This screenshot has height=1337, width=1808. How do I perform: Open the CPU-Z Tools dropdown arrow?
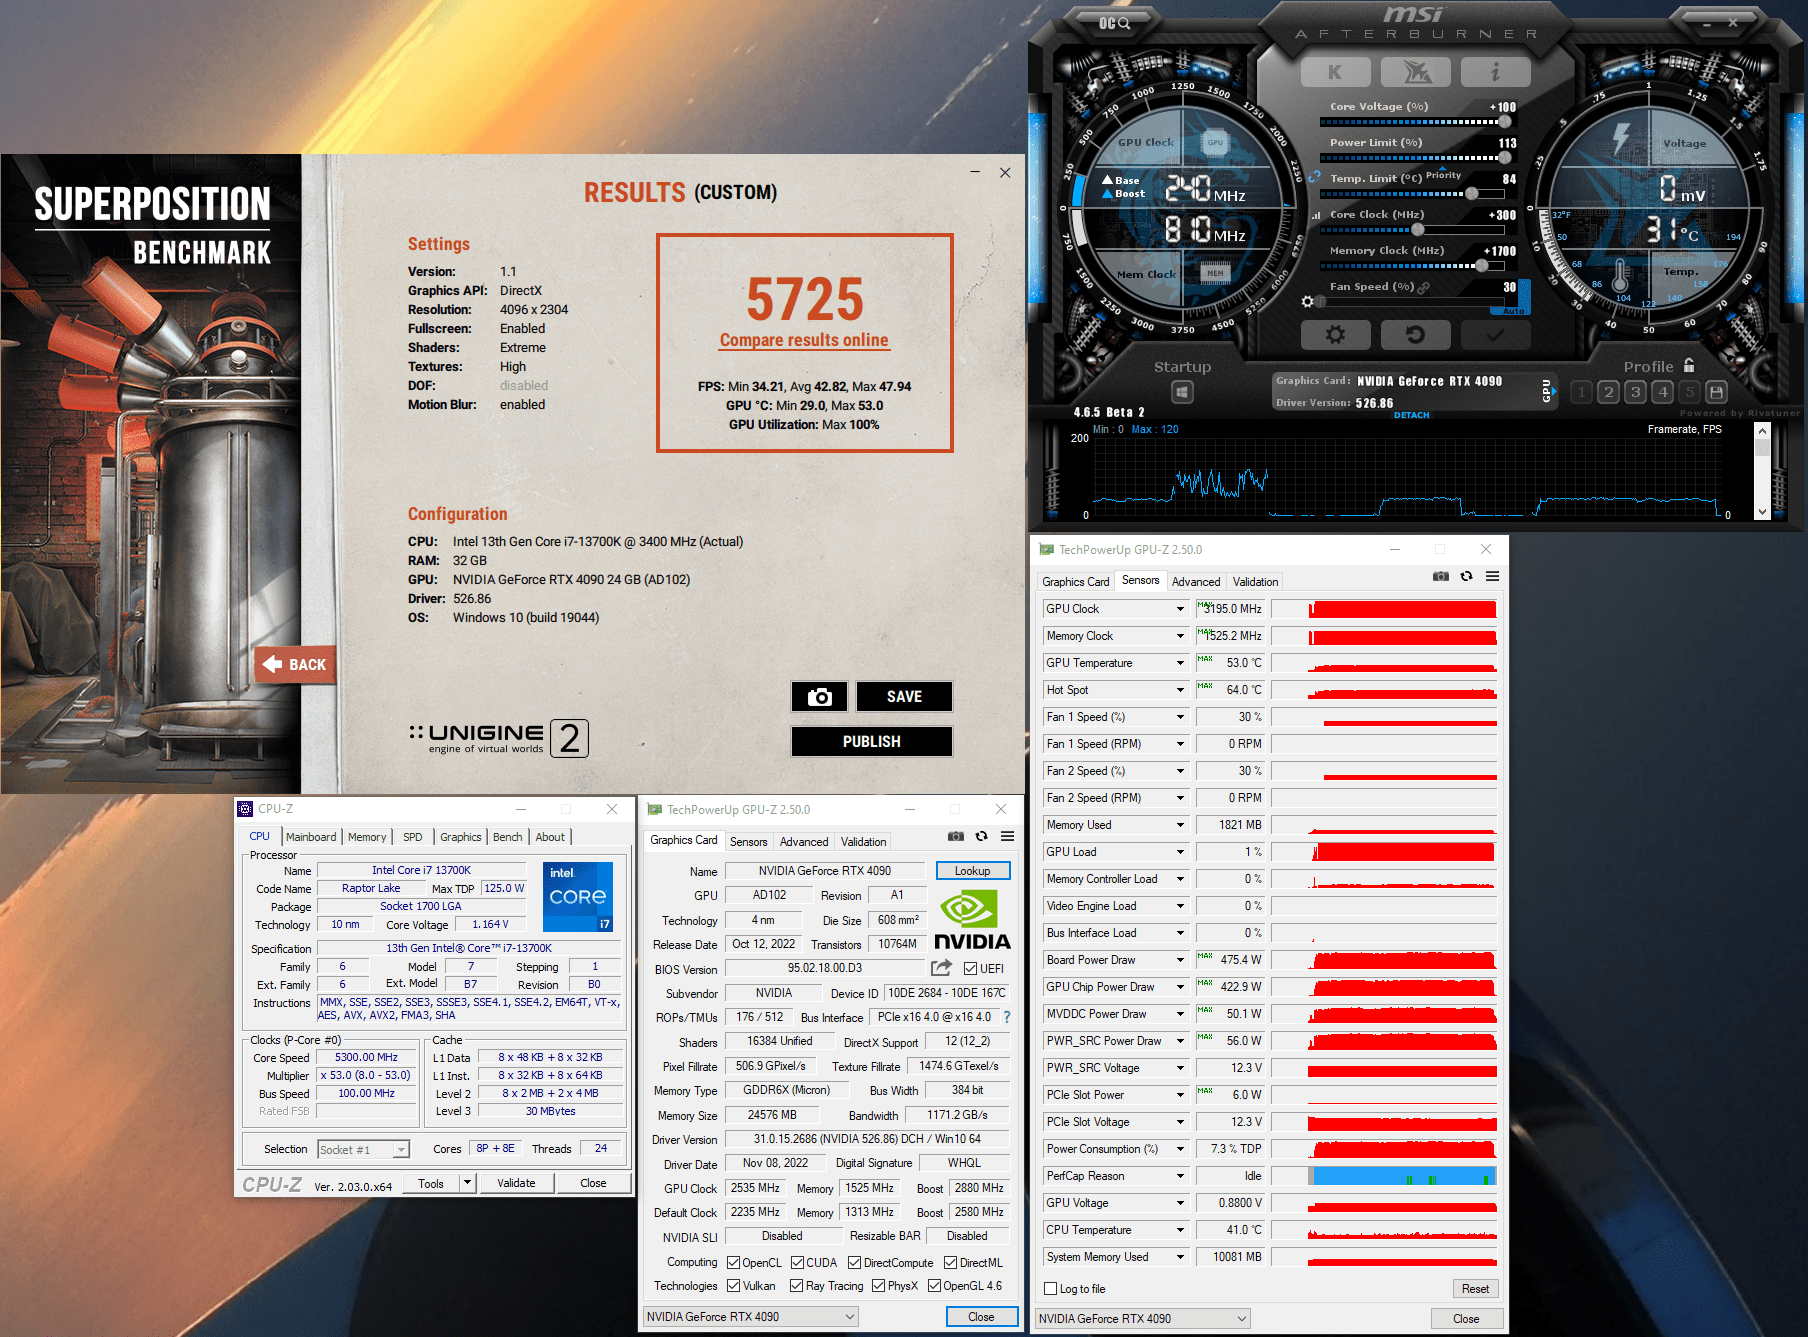point(466,1183)
